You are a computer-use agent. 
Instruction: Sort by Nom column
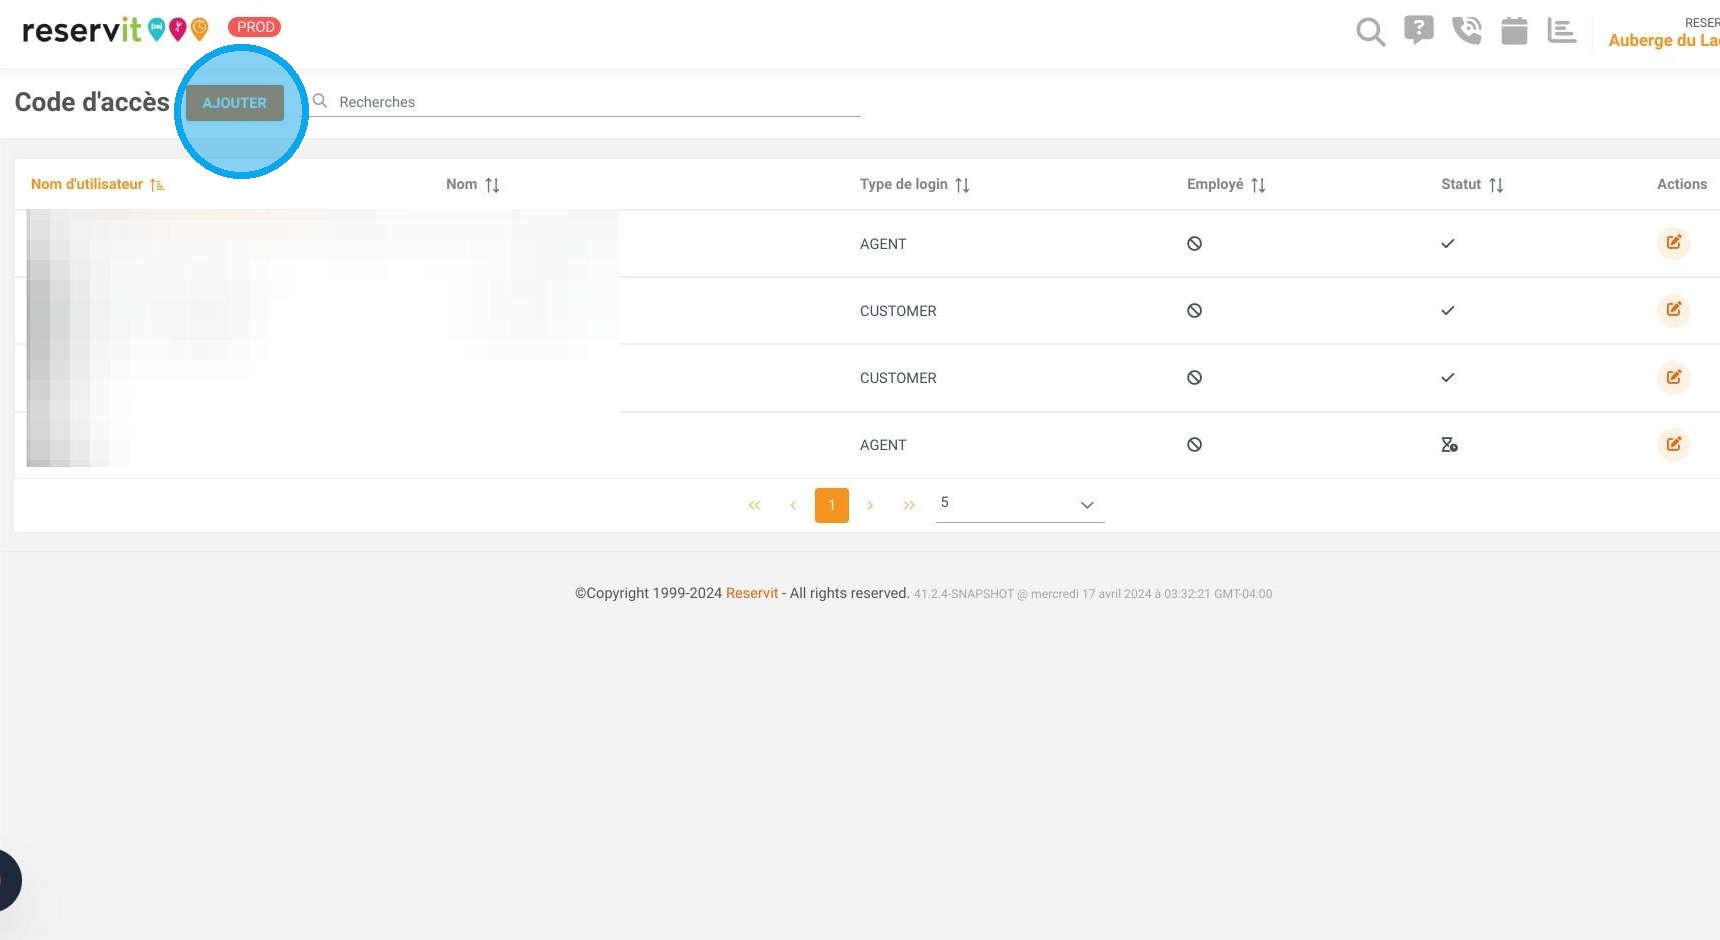pyautogui.click(x=473, y=184)
